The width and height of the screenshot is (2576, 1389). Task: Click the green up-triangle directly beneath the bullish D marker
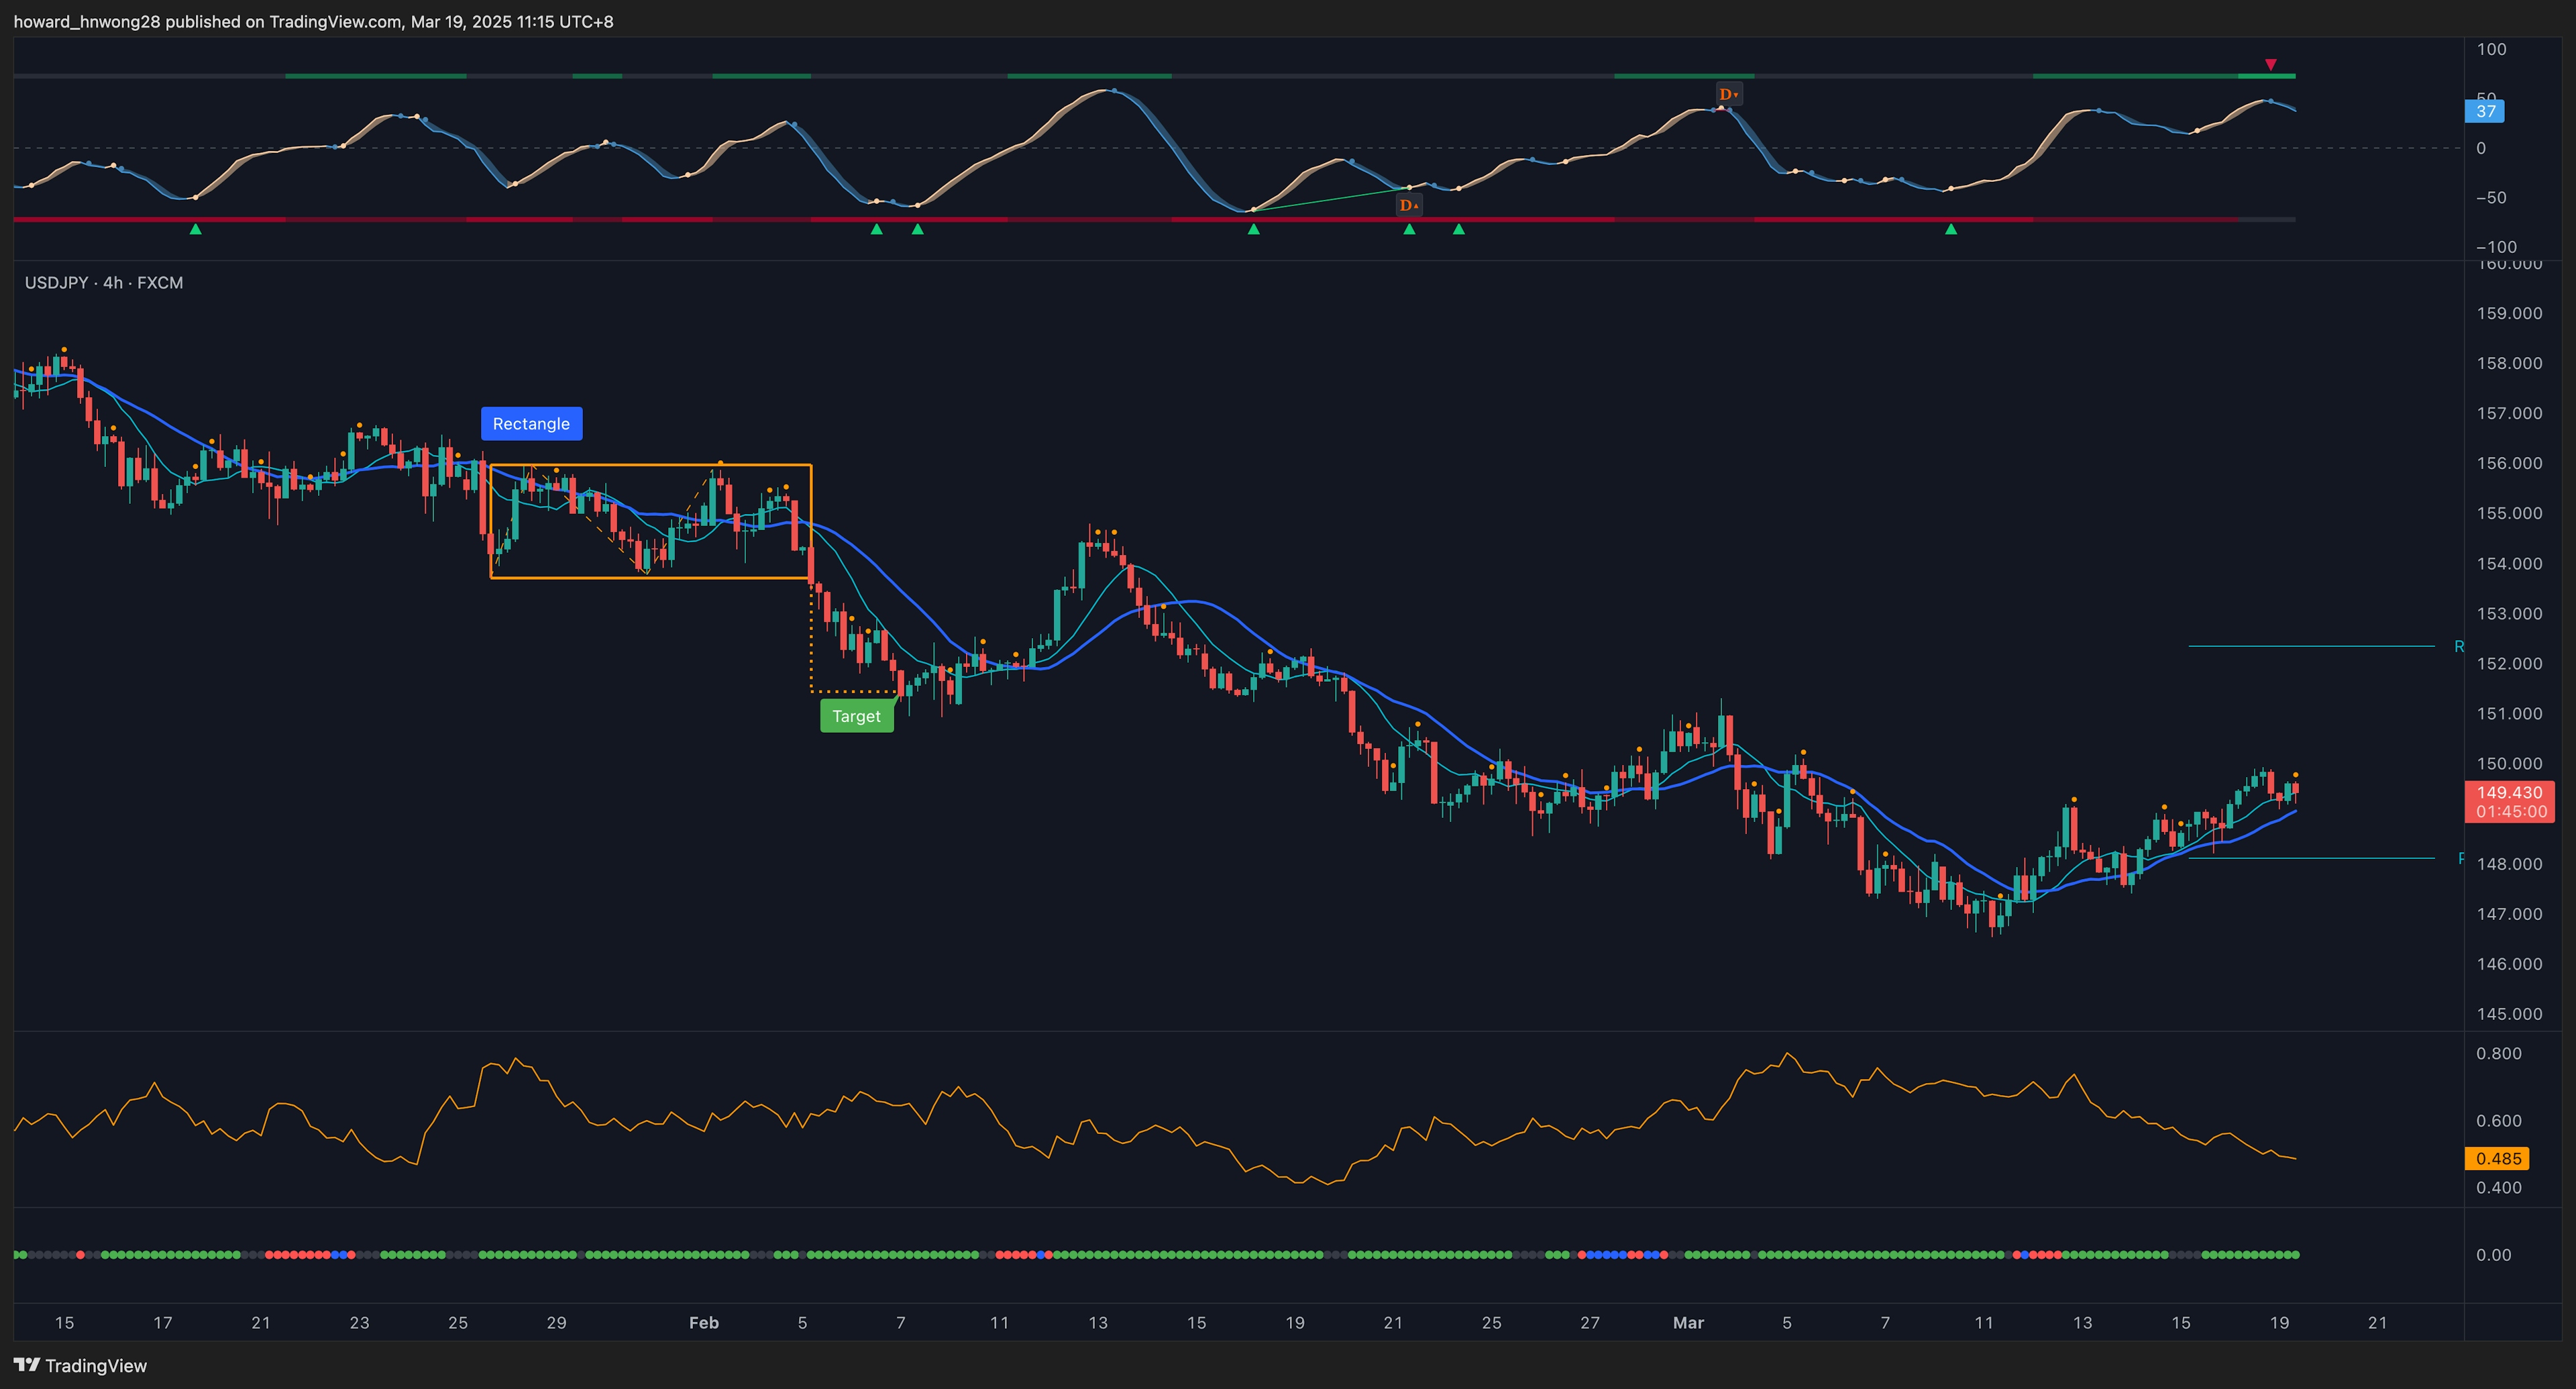(x=1409, y=229)
